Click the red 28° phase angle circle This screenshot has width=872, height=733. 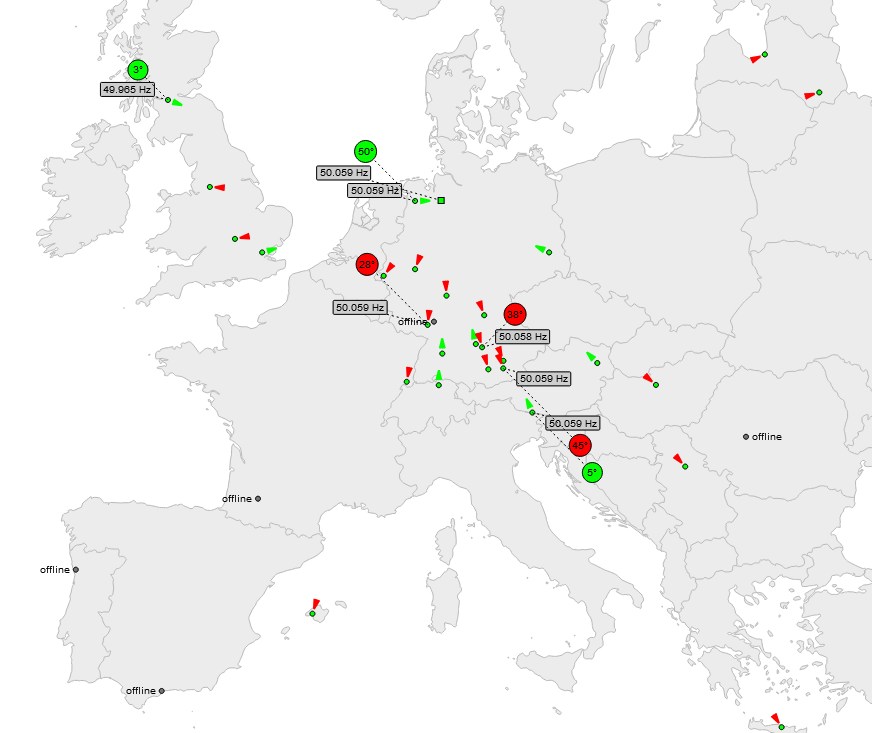367,265
